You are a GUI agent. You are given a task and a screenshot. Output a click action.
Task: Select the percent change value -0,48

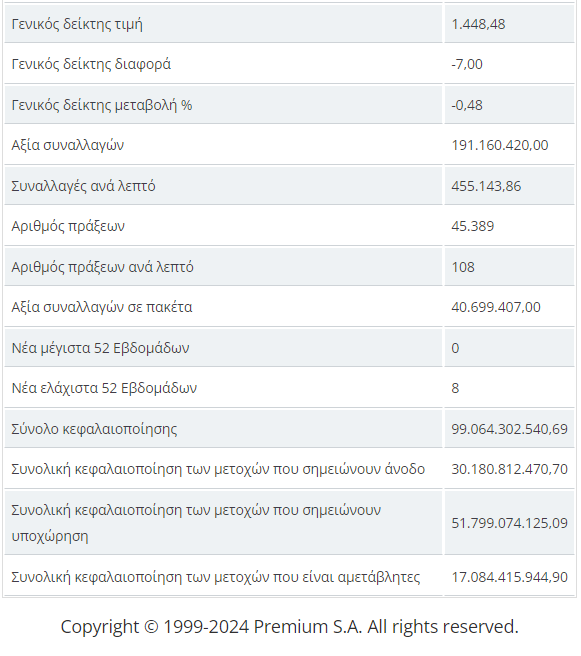467,105
